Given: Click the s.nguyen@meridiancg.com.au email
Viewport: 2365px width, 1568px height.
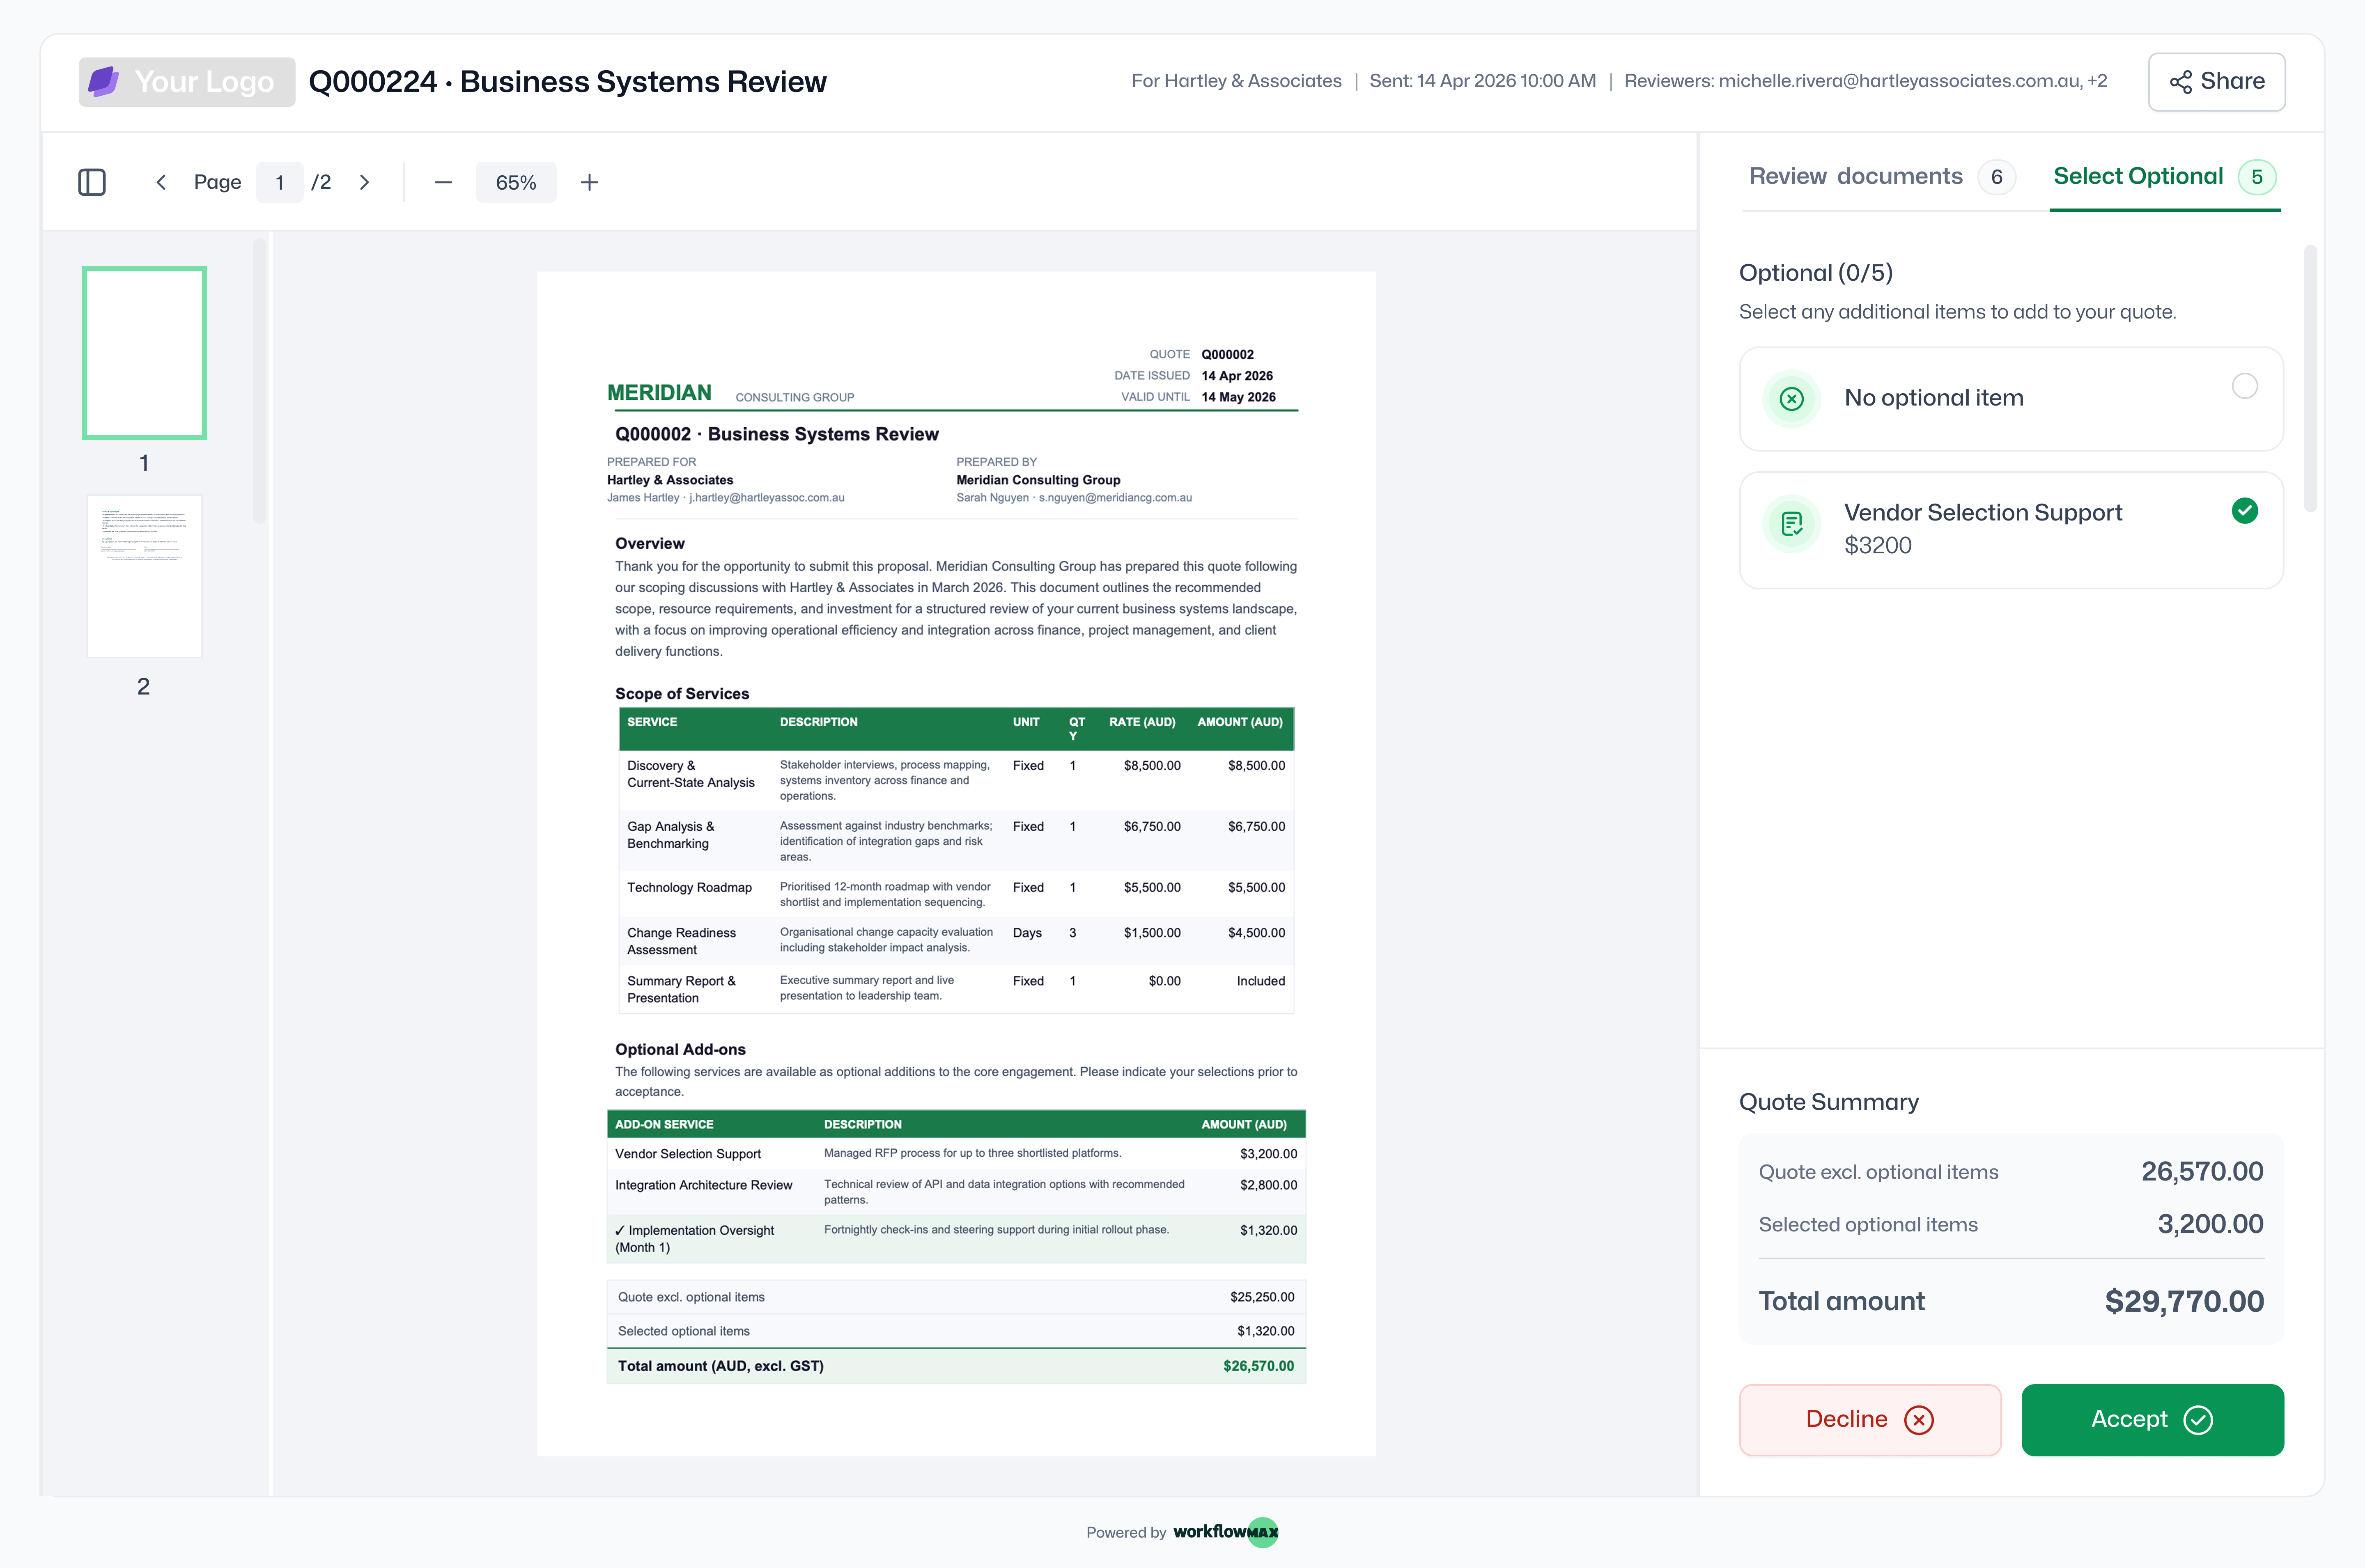Looking at the screenshot, I should (x=1115, y=497).
